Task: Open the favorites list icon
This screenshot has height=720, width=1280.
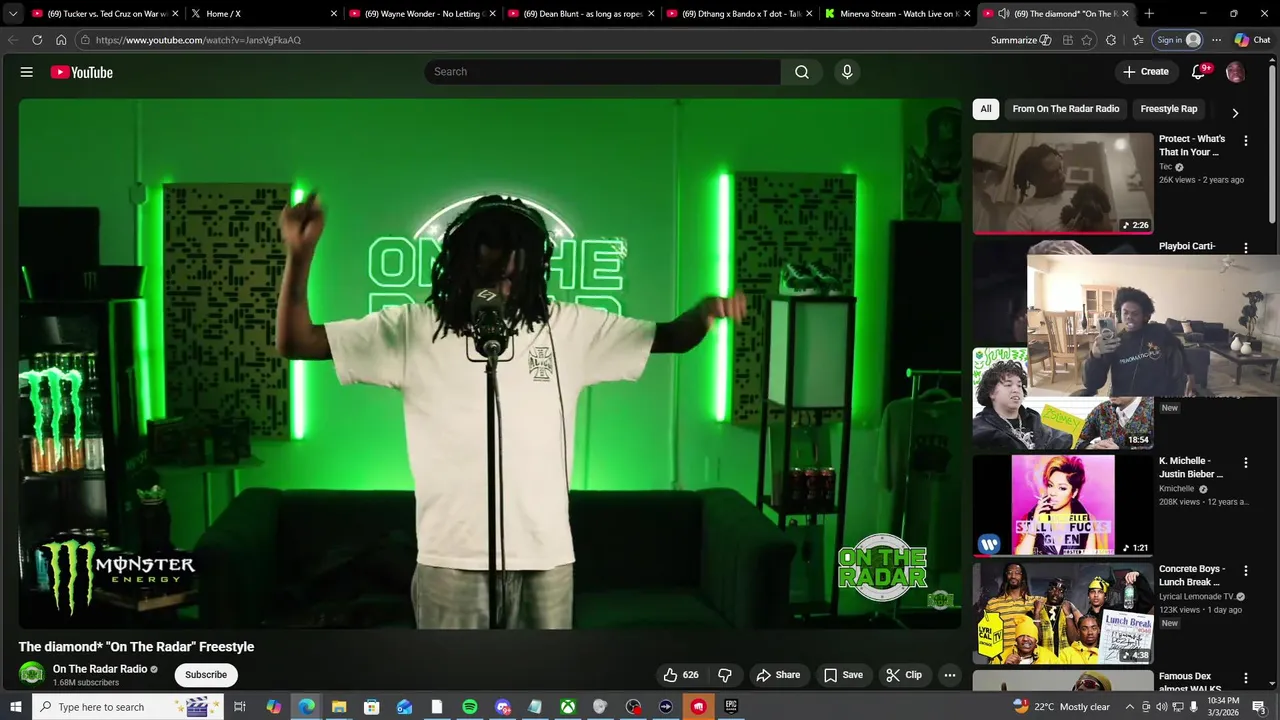Action: tap(1138, 40)
